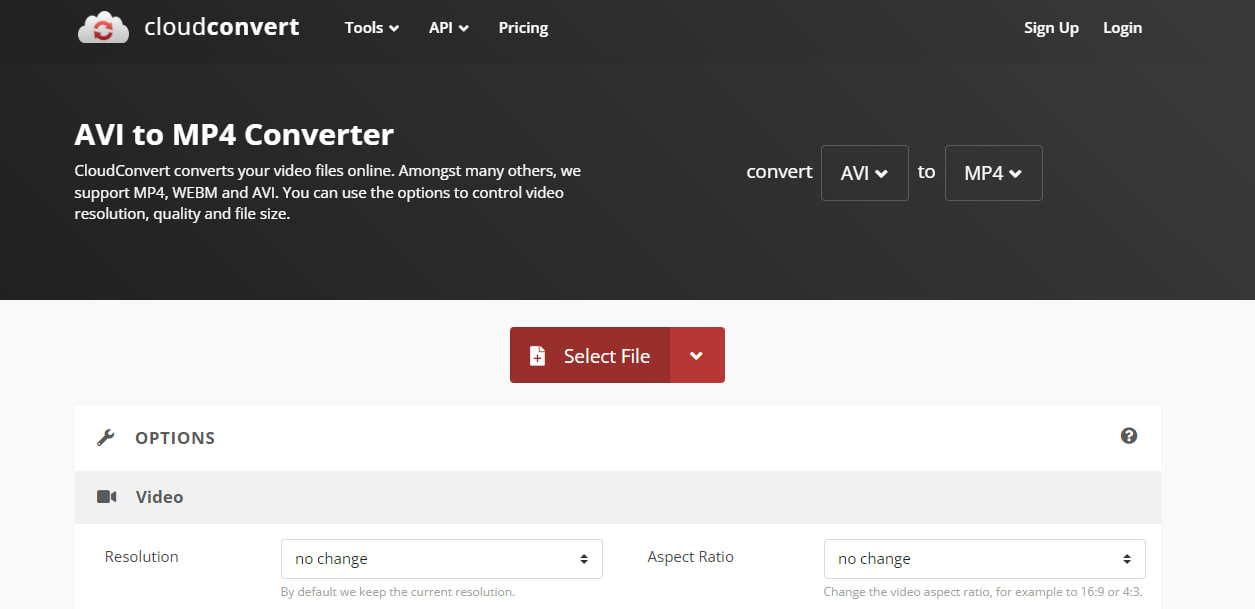This screenshot has height=609, width=1255.
Task: Open the MP4 target format dropdown
Action: tap(993, 173)
